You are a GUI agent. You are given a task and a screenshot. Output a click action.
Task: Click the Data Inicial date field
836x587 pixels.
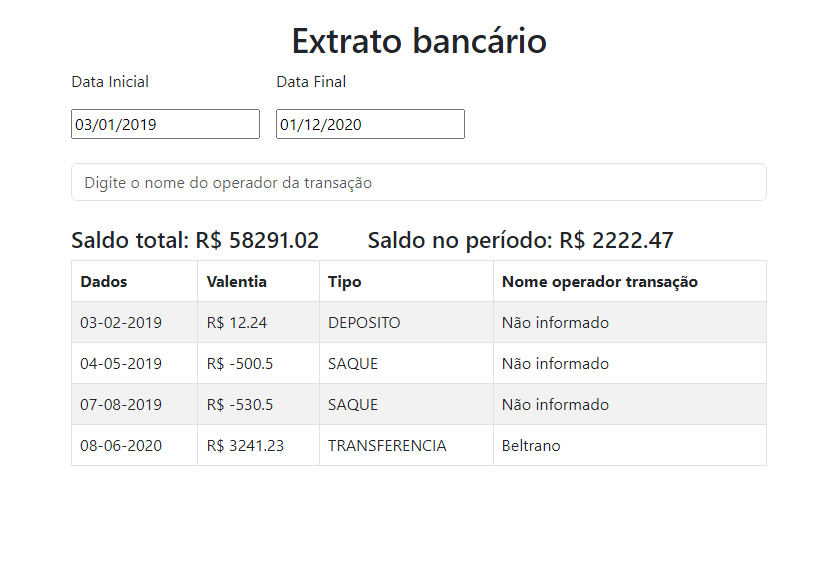tap(164, 123)
